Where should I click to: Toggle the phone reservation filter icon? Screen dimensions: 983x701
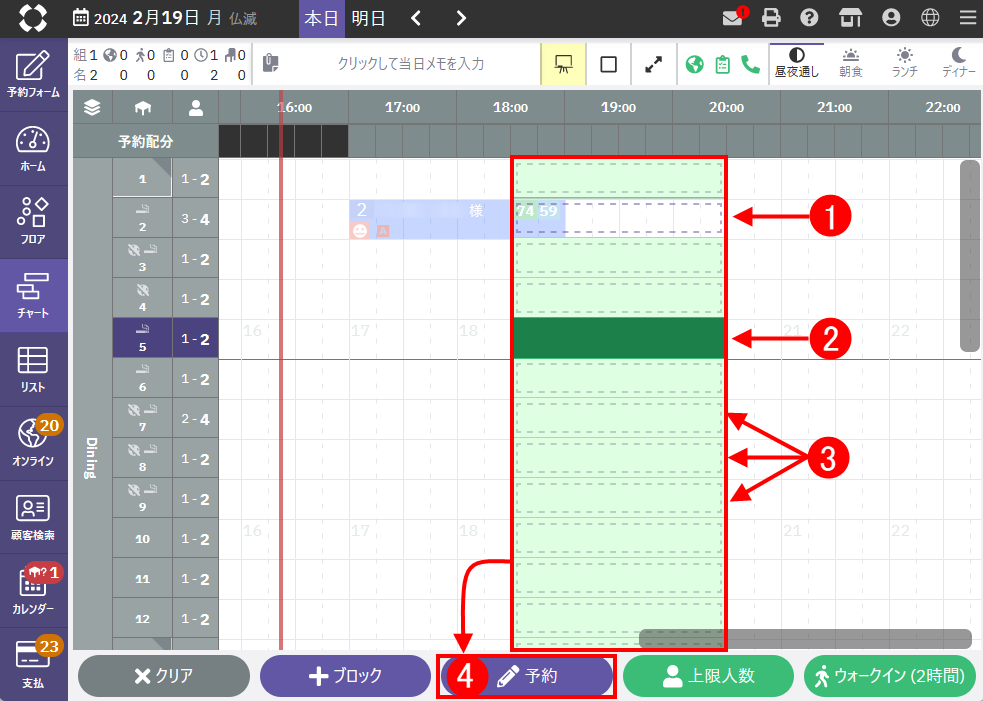[750, 64]
